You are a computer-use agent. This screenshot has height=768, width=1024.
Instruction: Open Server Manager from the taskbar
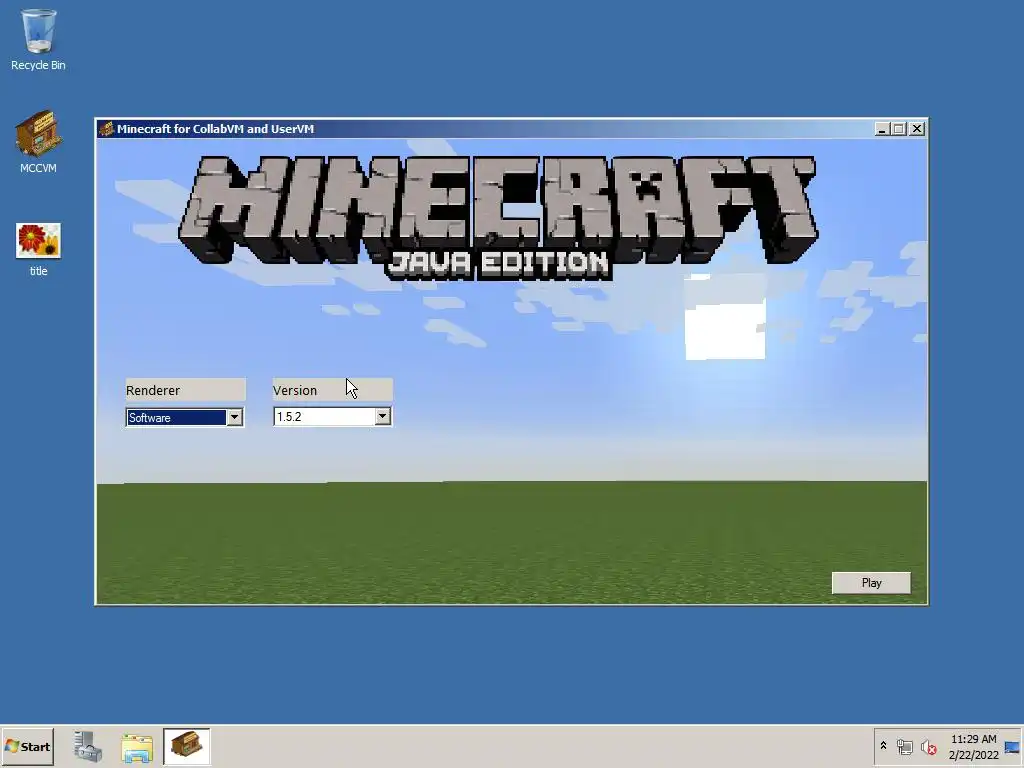point(87,746)
